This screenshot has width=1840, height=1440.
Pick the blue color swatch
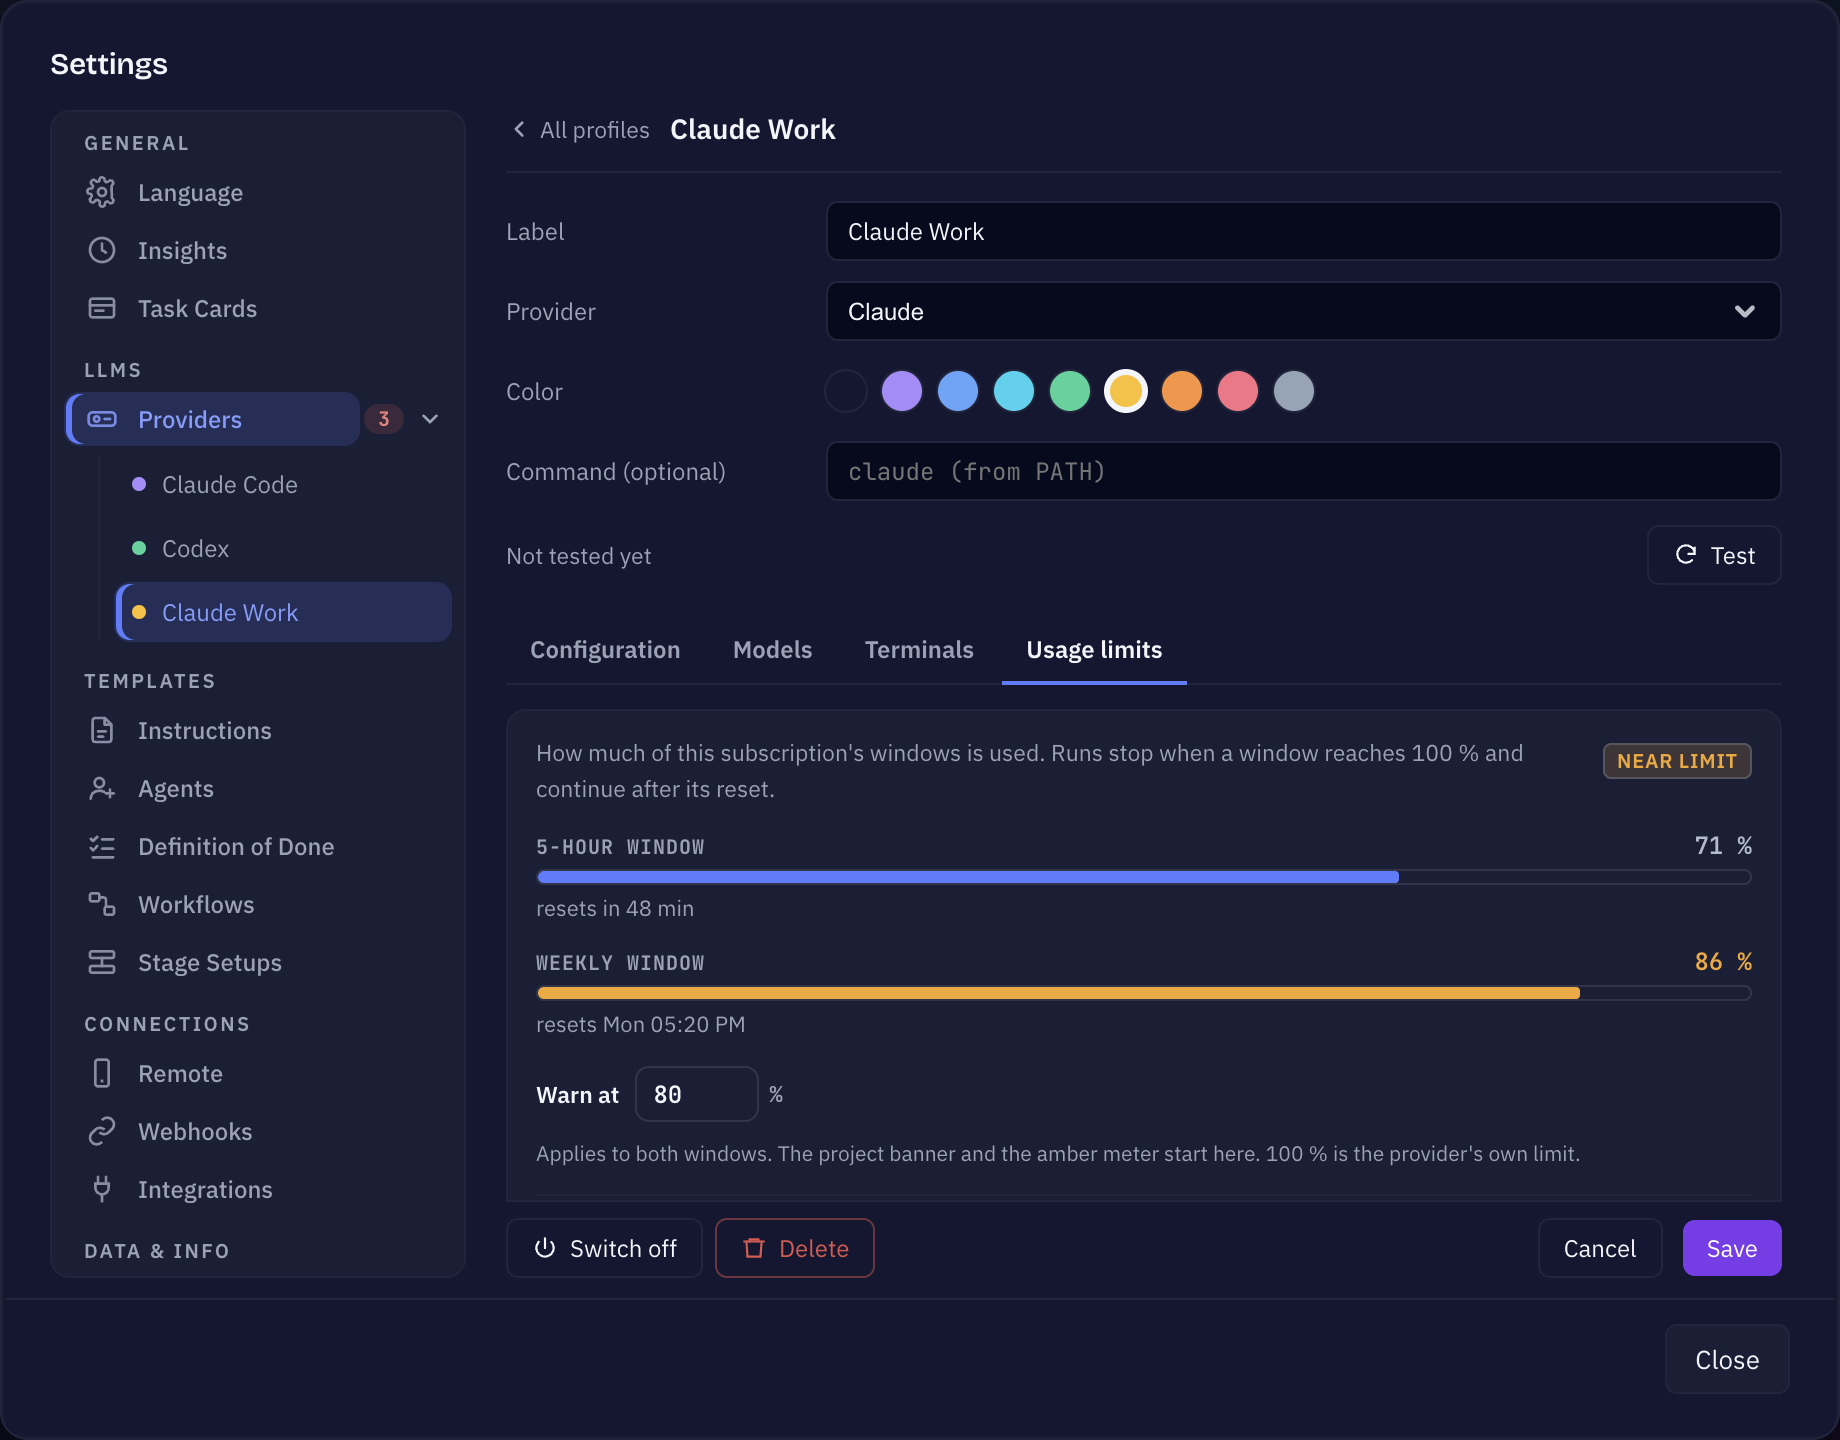click(957, 391)
